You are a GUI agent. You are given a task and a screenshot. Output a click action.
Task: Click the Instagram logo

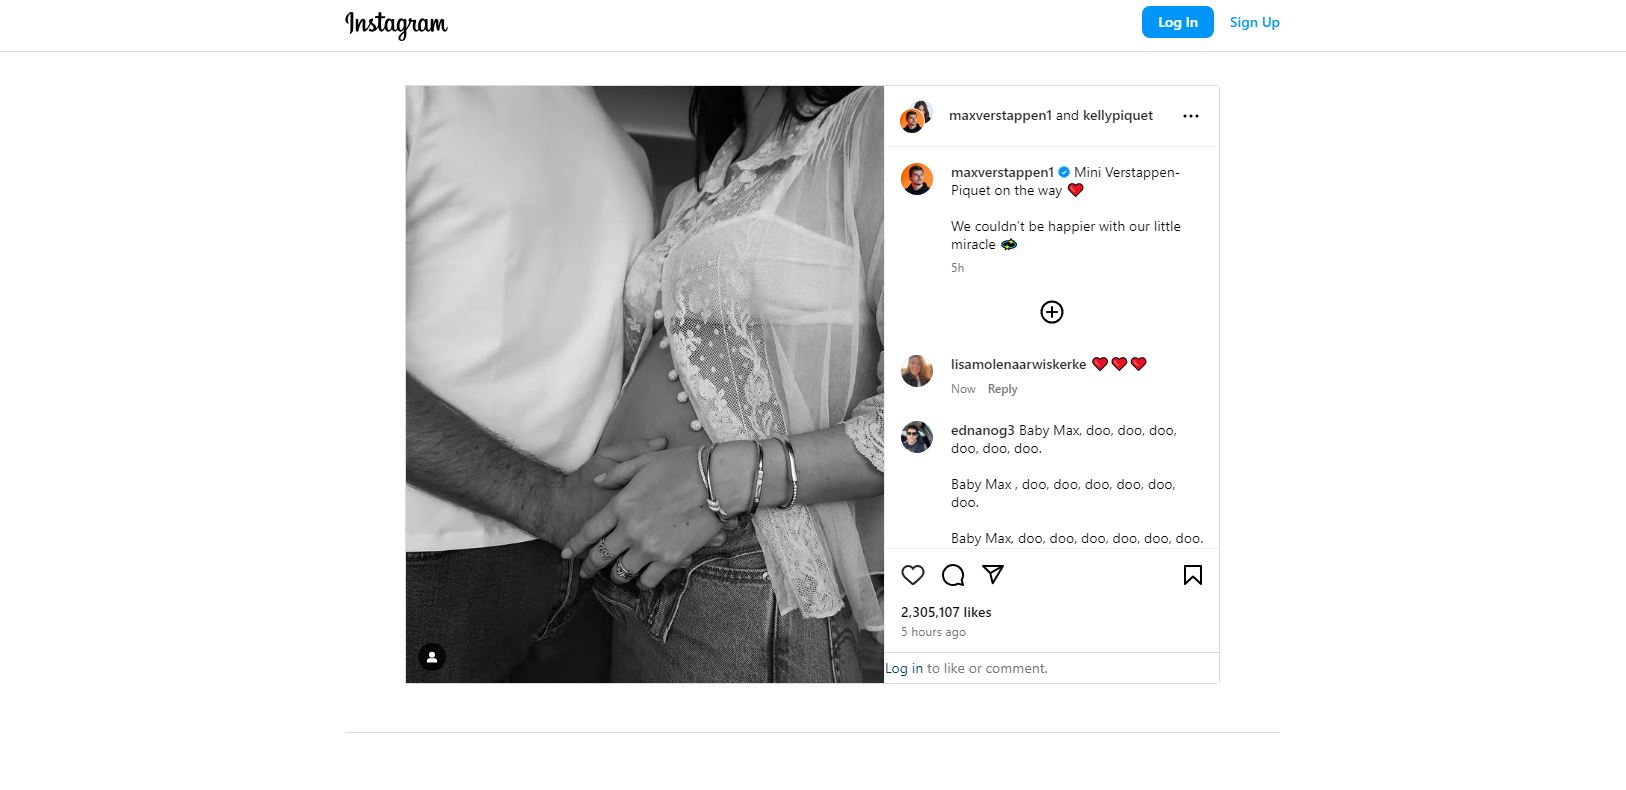[396, 24]
